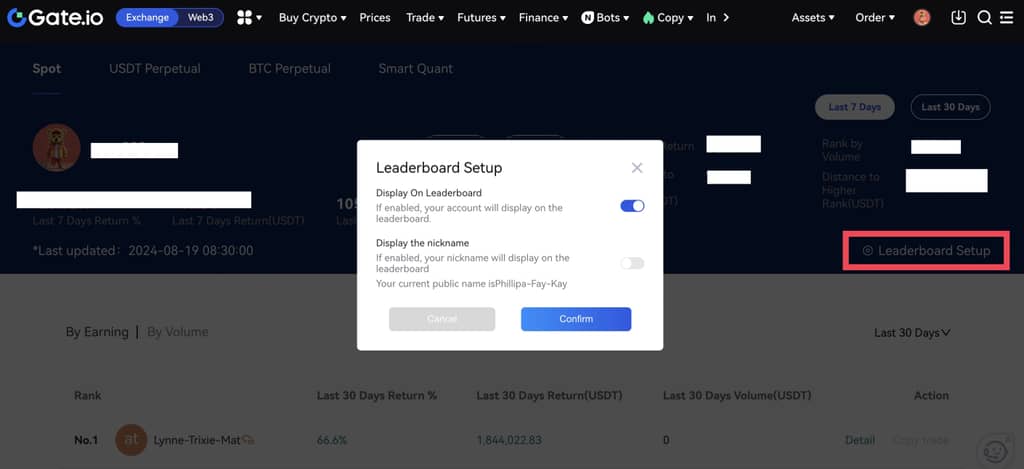1024x469 pixels.
Task: Click the support chat icon at bottom right
Action: click(993, 449)
